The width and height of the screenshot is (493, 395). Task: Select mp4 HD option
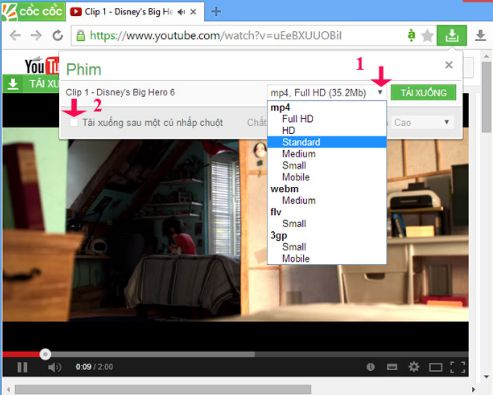tap(327, 130)
